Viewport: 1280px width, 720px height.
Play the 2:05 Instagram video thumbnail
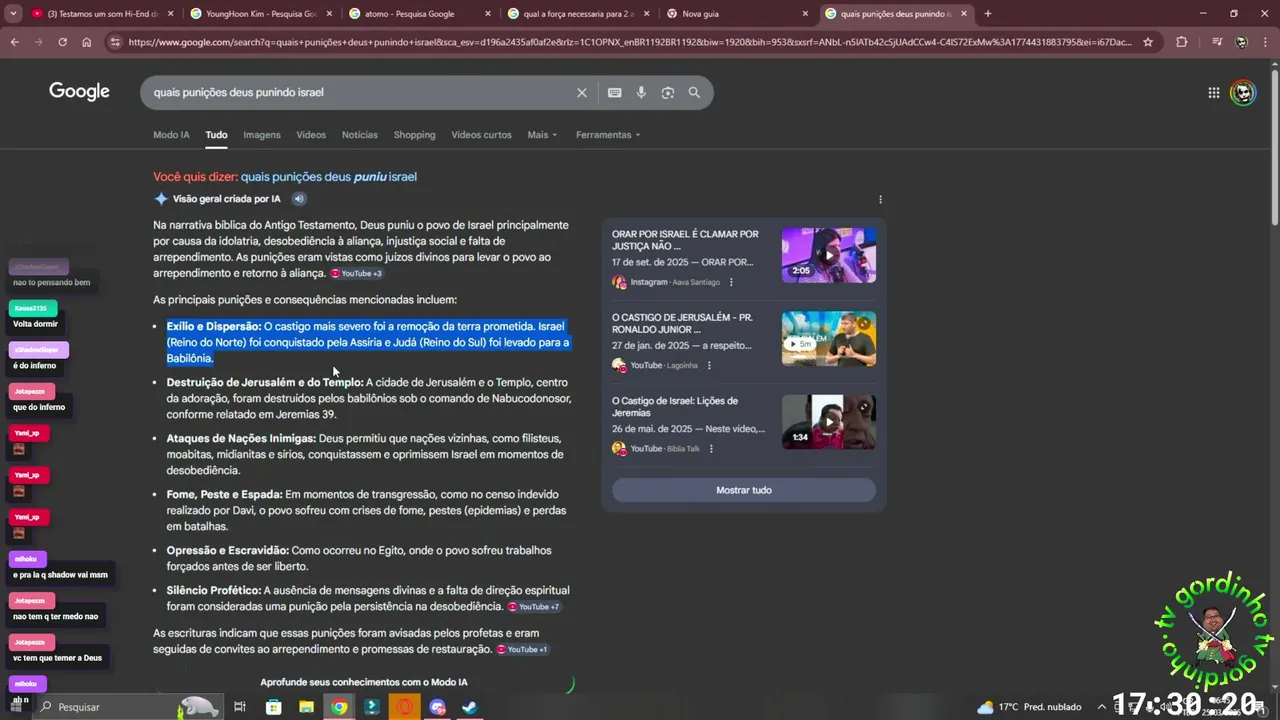pyautogui.click(x=828, y=255)
